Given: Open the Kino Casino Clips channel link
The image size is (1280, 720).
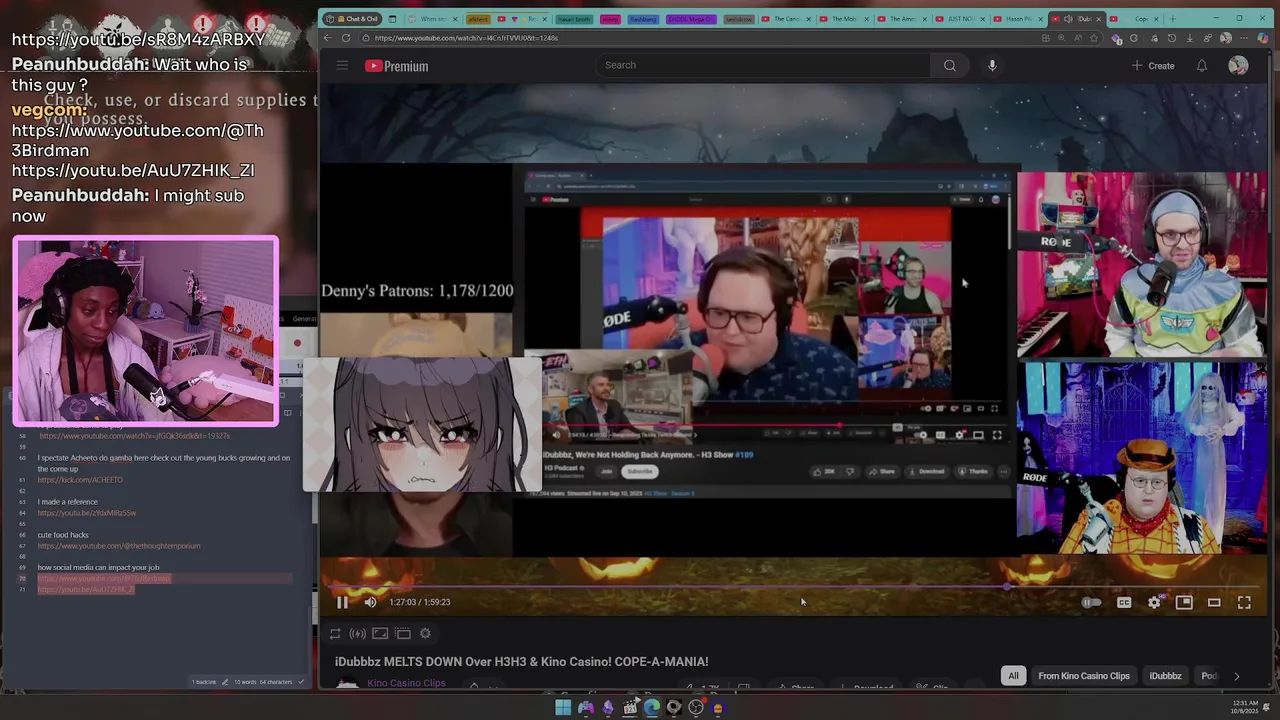Looking at the screenshot, I should point(406,683).
